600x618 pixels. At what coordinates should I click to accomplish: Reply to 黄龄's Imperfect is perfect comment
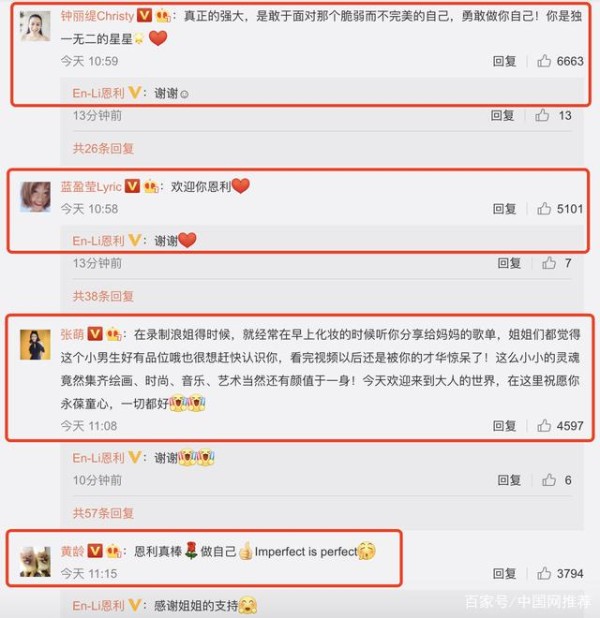click(x=505, y=573)
